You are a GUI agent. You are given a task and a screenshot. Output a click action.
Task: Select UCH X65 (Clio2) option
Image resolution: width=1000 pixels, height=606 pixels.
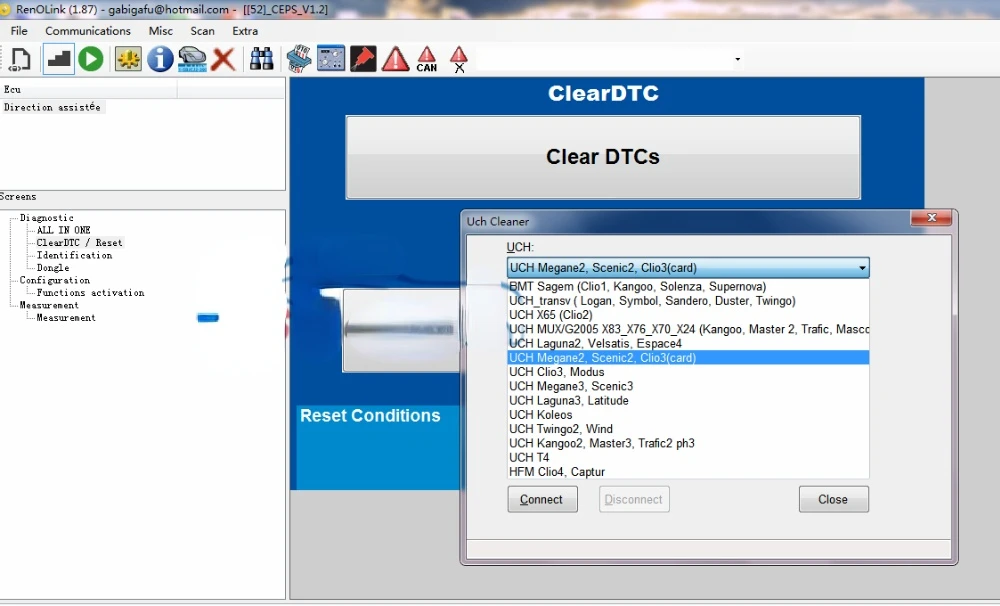[688, 314]
